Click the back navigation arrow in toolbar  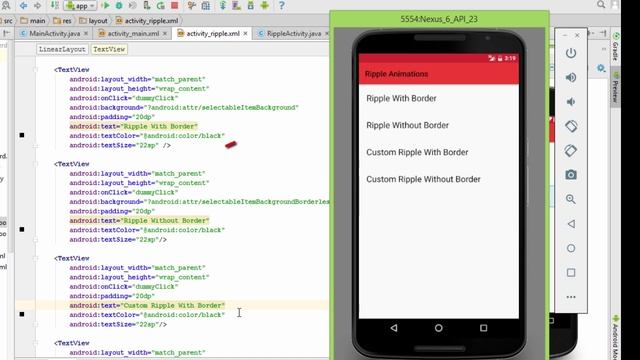(23, 5)
